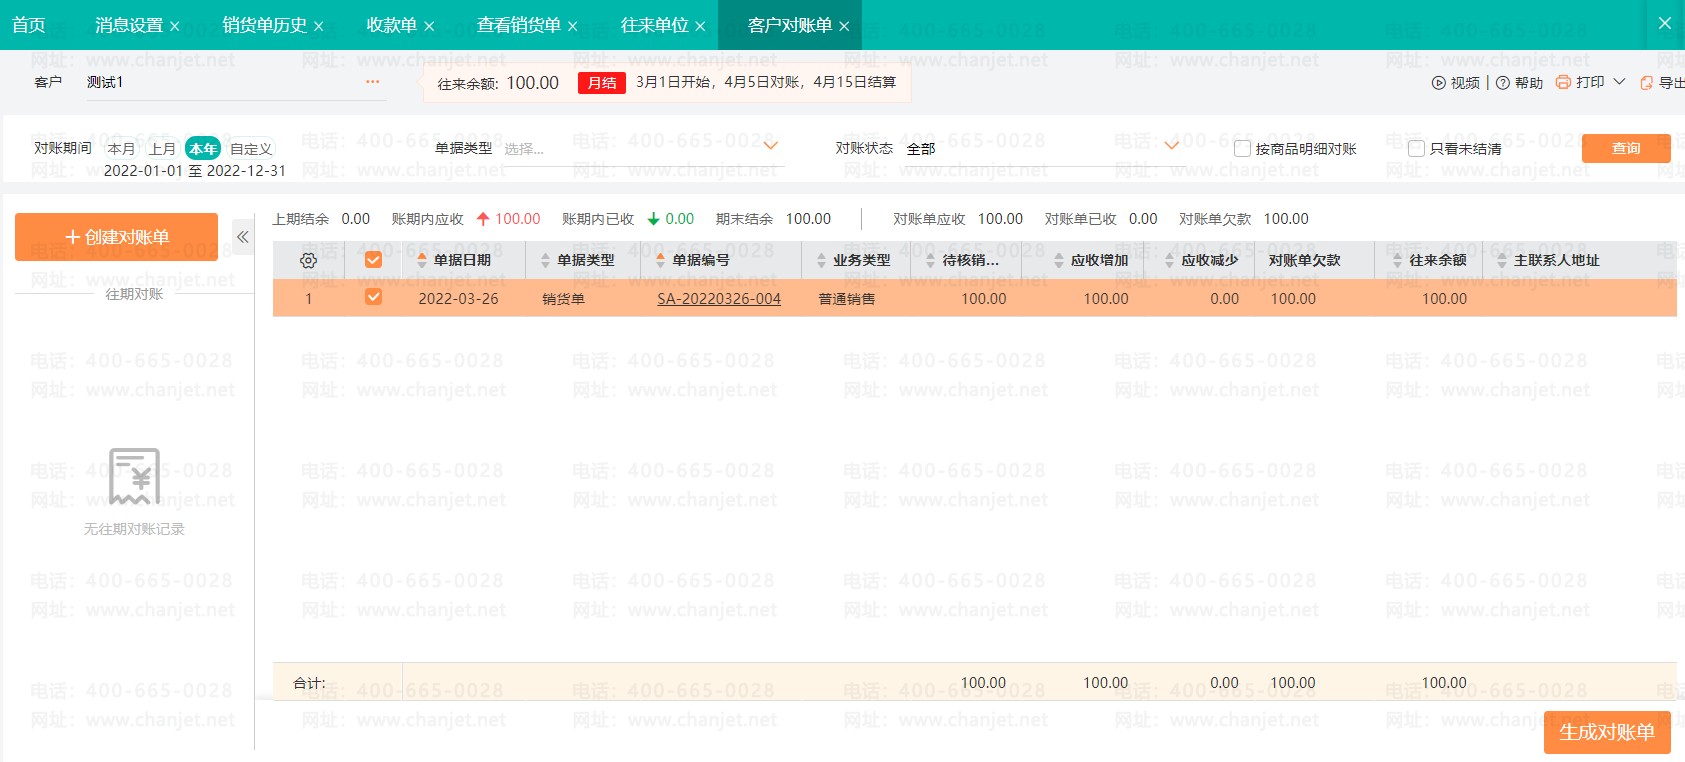This screenshot has width=1685, height=762.
Task: Enable 只看未结清 checkbox
Action: coord(1416,148)
